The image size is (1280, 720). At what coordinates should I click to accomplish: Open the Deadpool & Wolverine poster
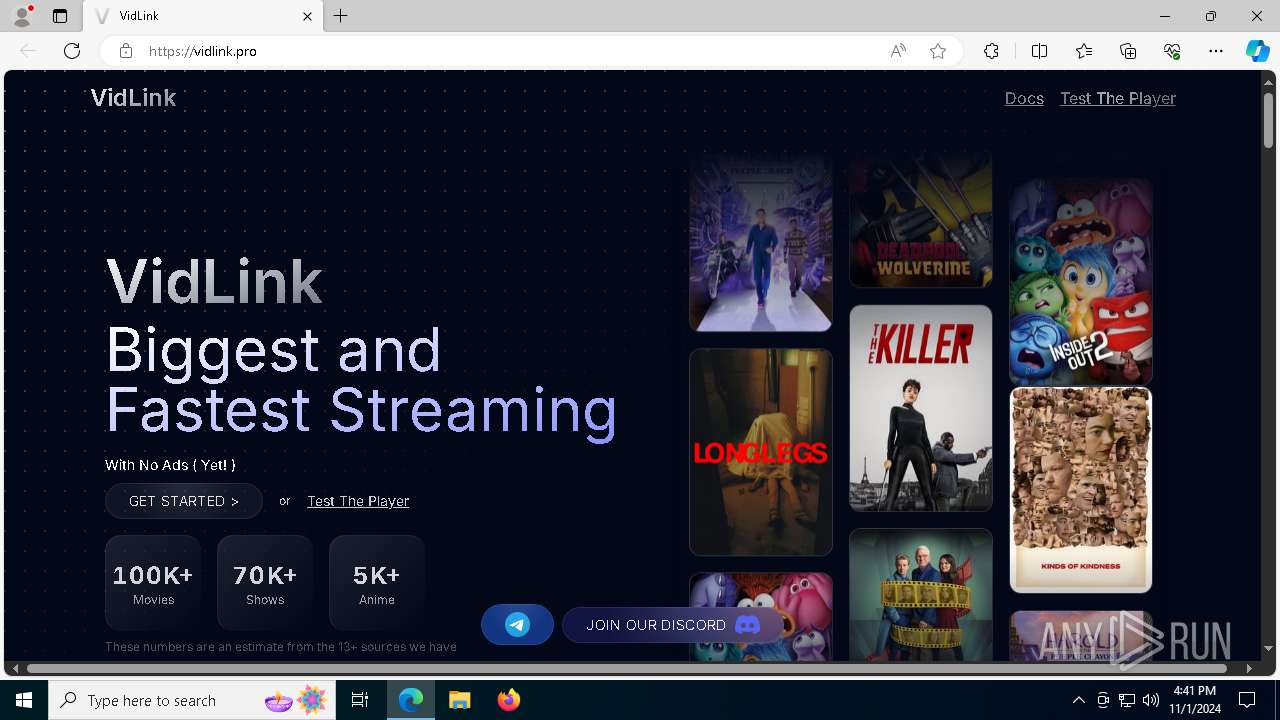921,221
